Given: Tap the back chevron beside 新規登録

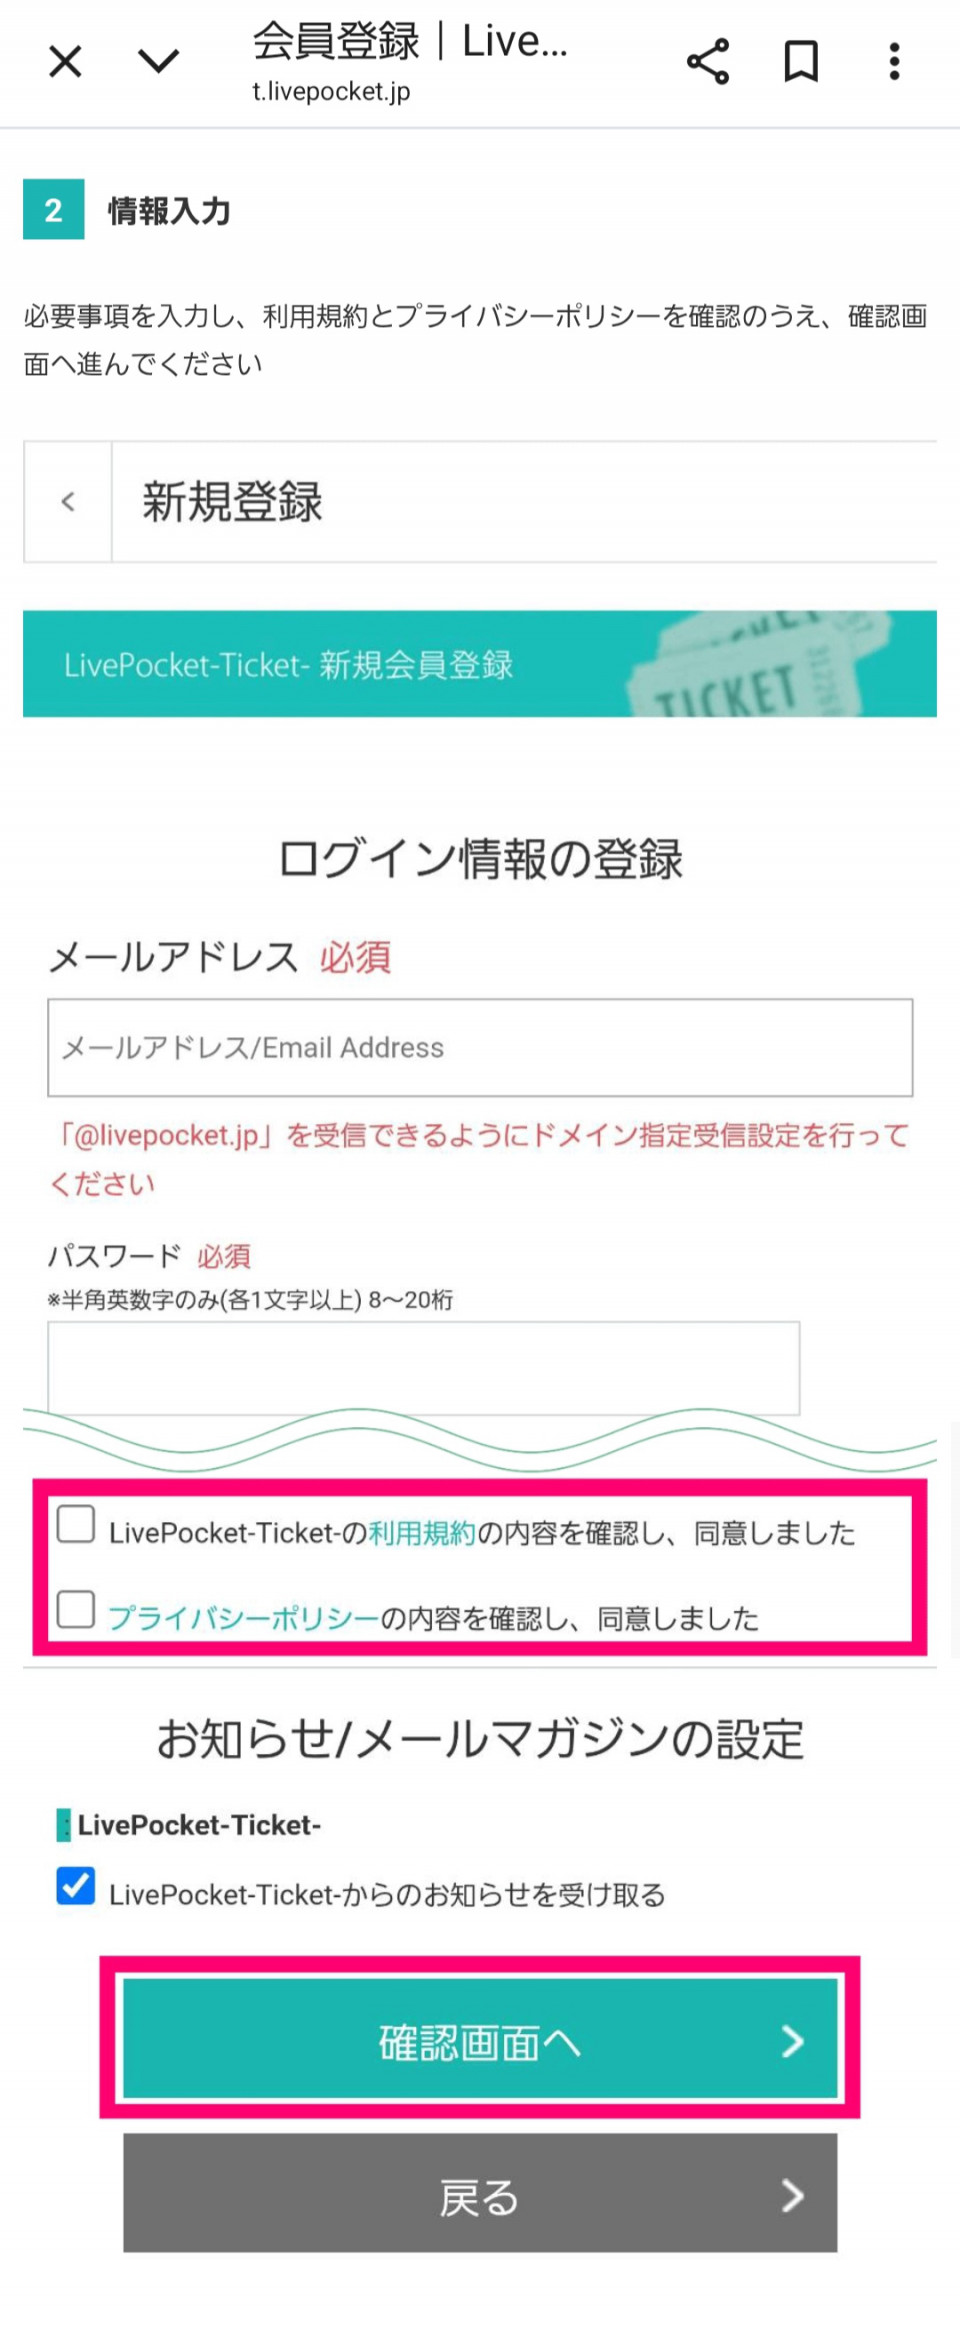Looking at the screenshot, I should [68, 502].
